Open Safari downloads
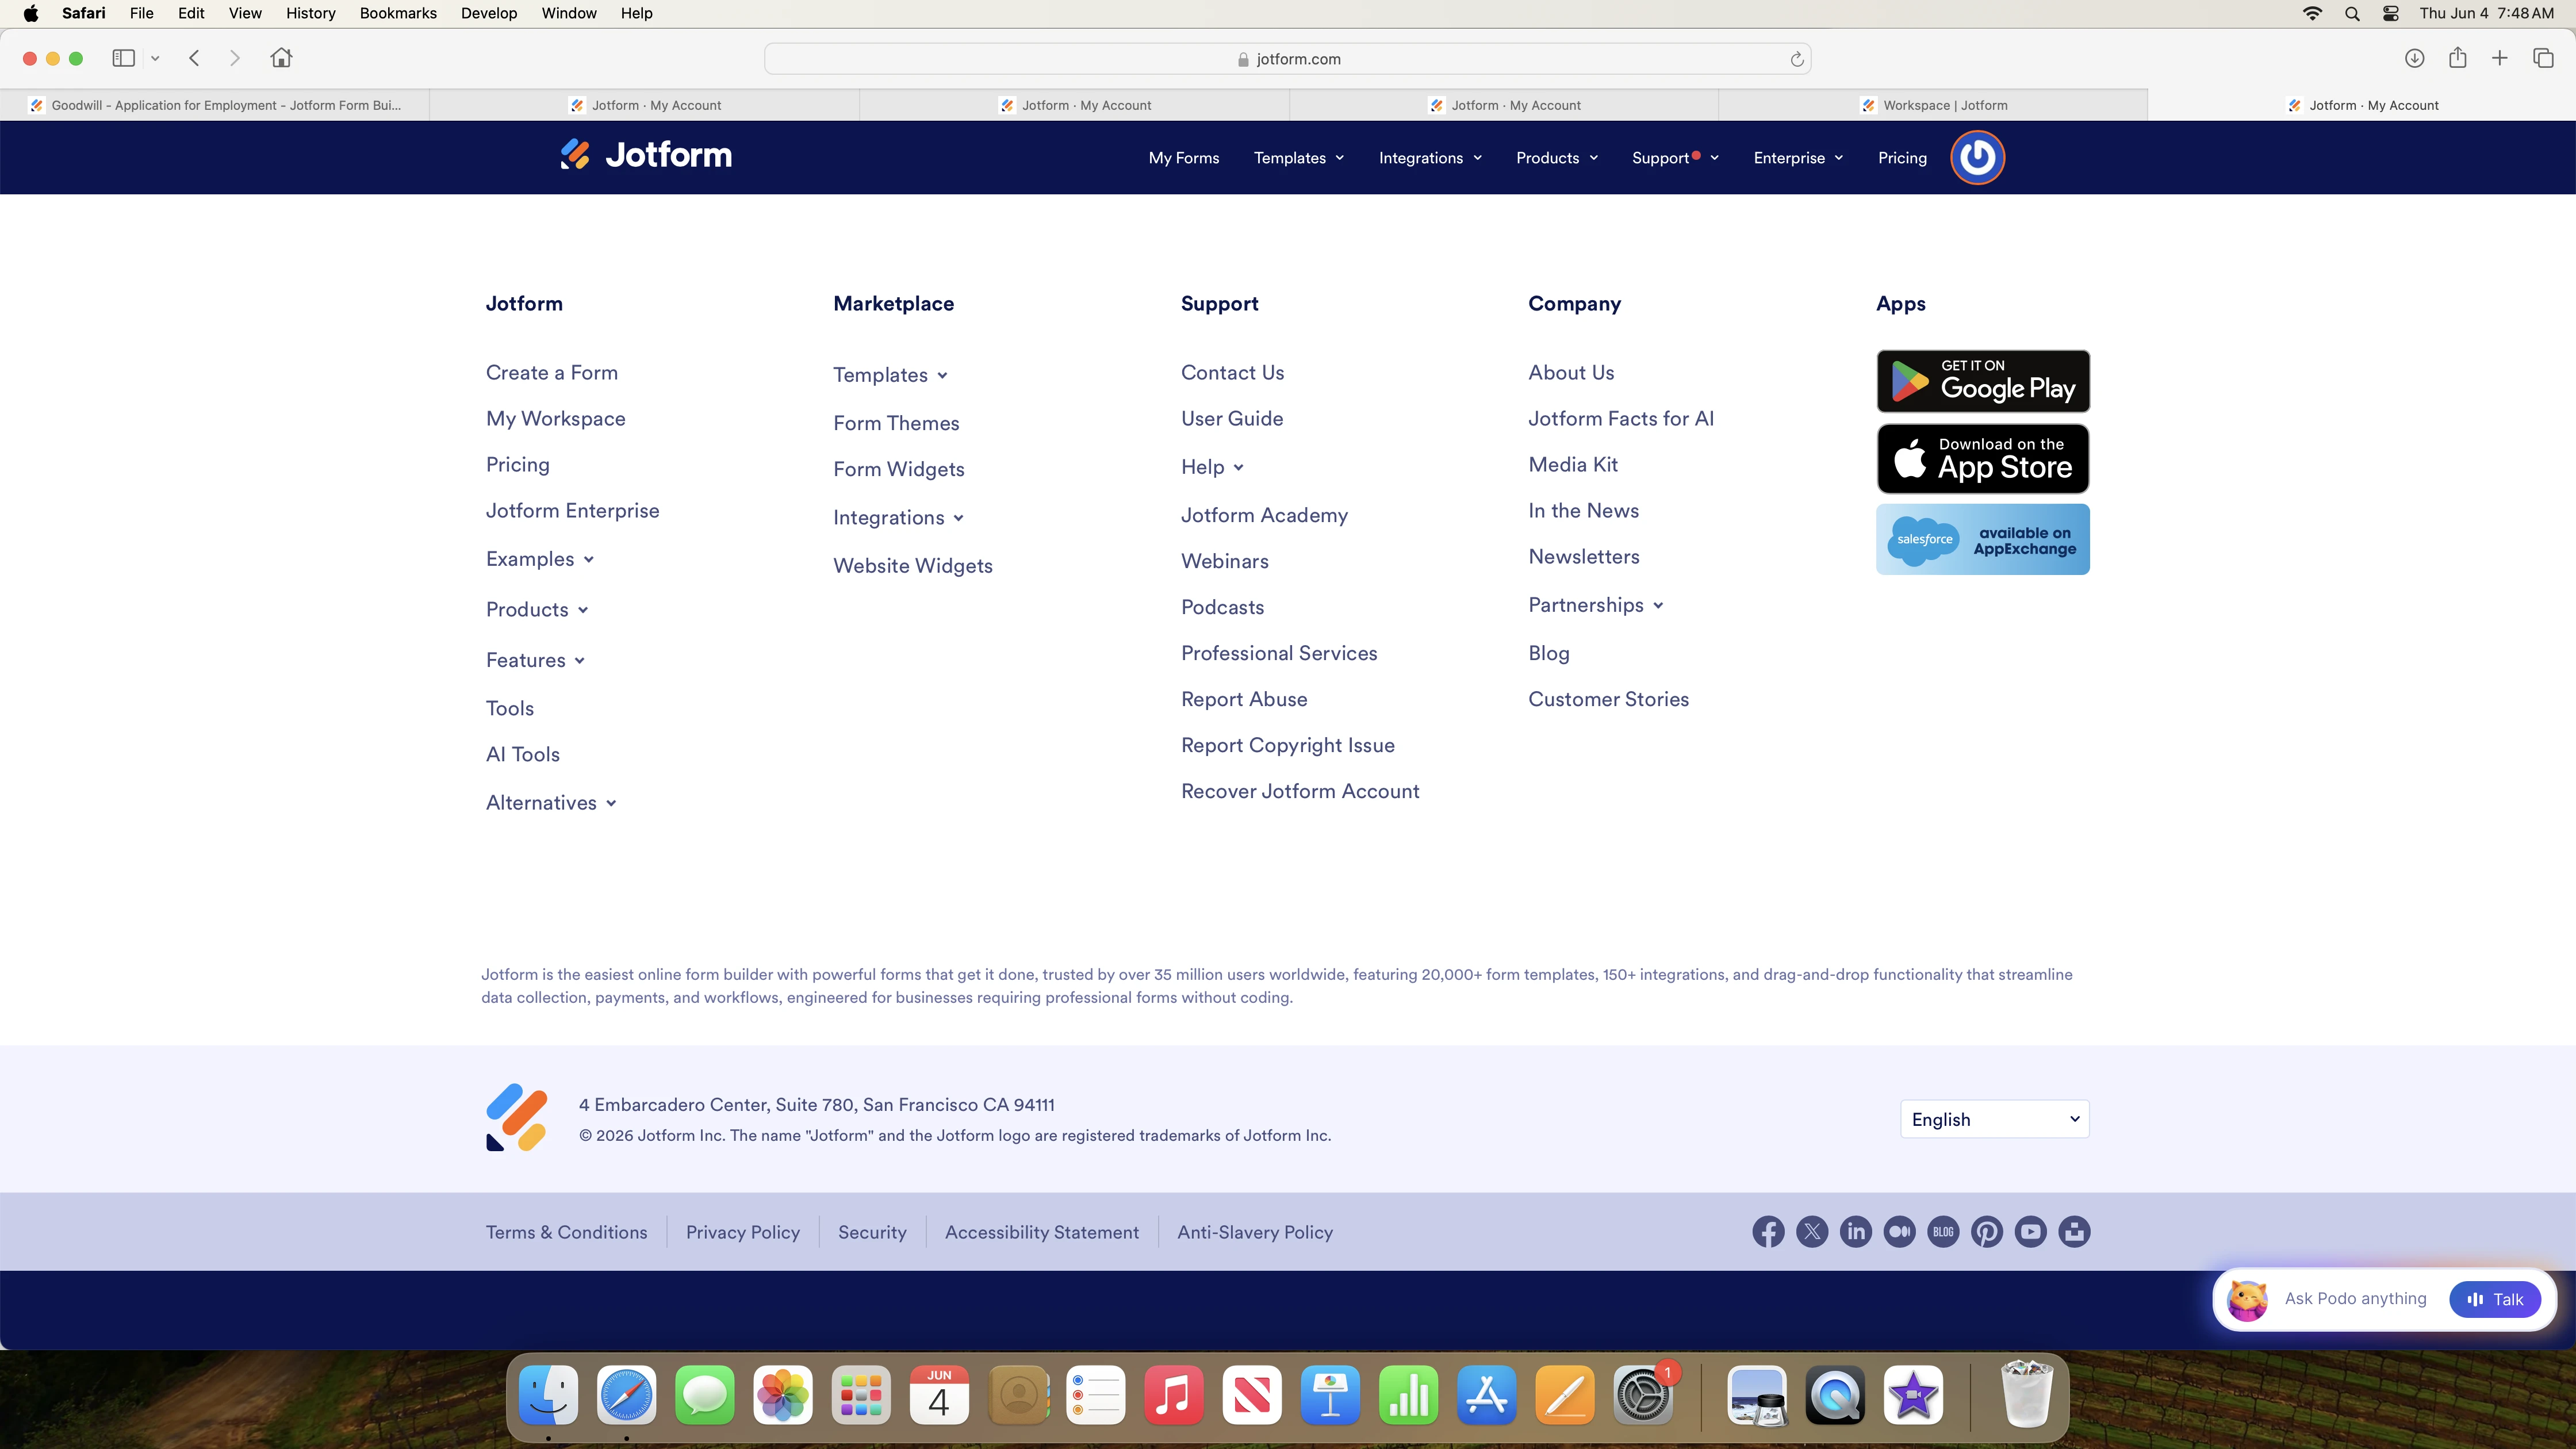 [2414, 58]
